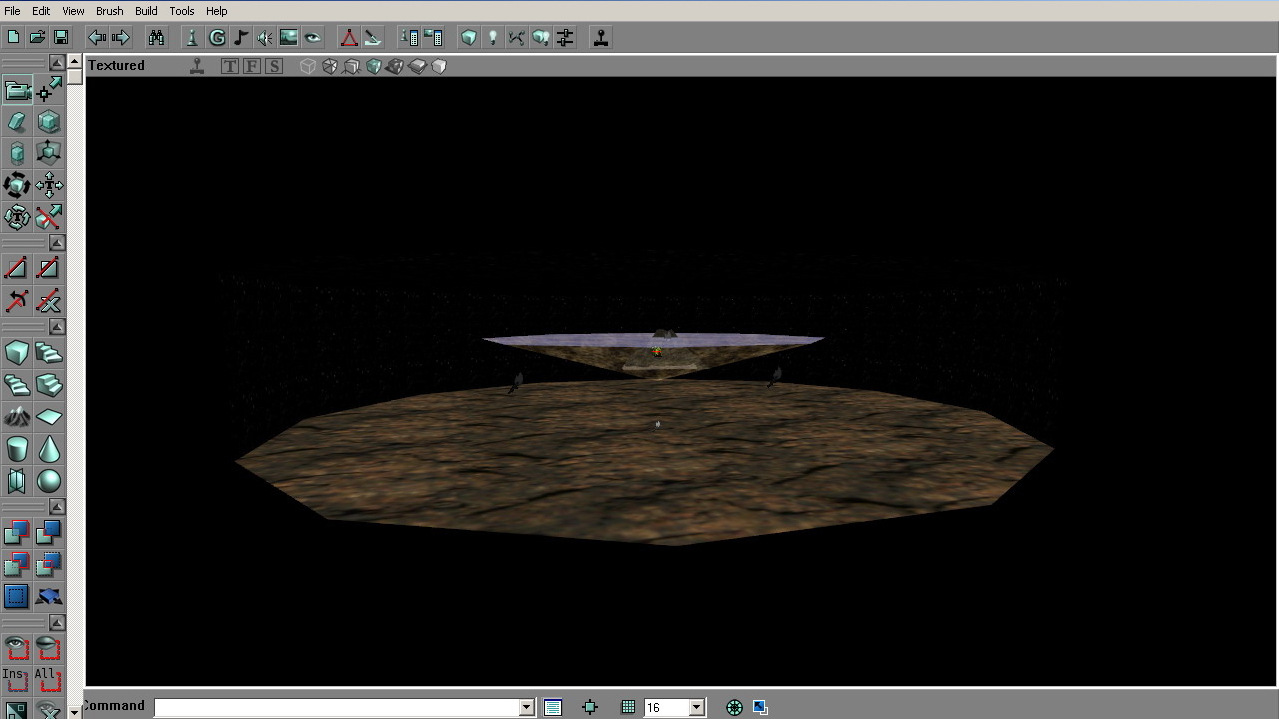Open the search binoculars tool
The height and width of the screenshot is (719, 1279).
[156, 38]
